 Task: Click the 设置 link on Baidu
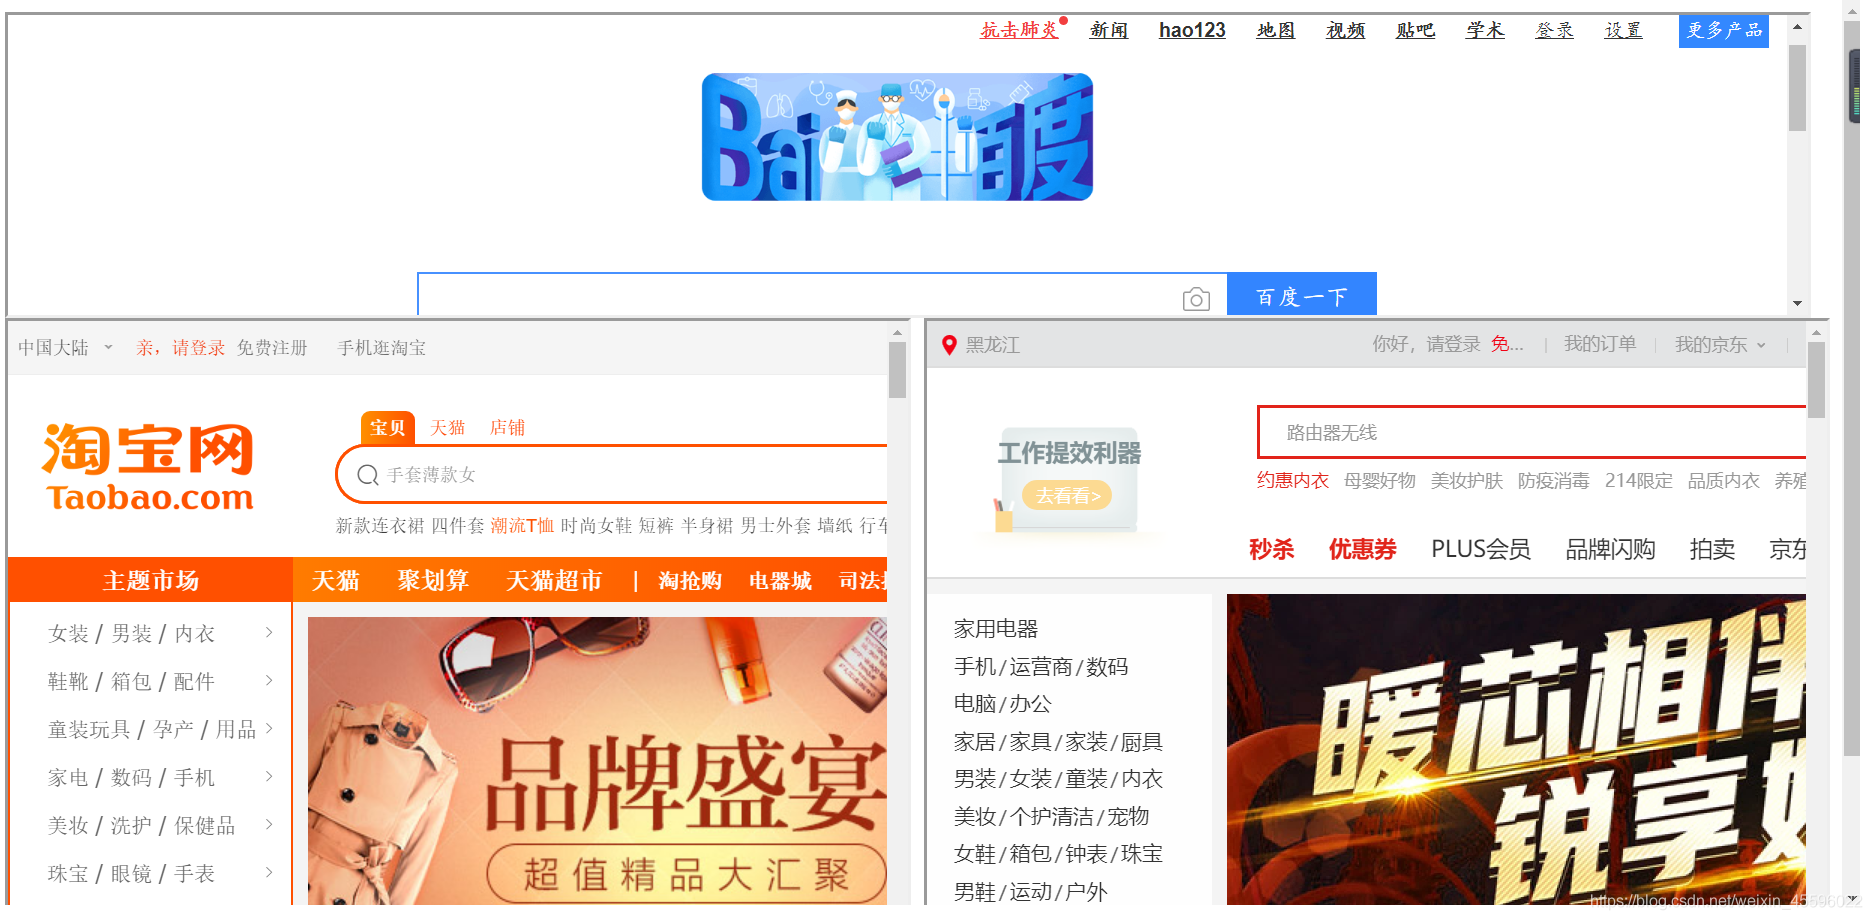coord(1624,30)
